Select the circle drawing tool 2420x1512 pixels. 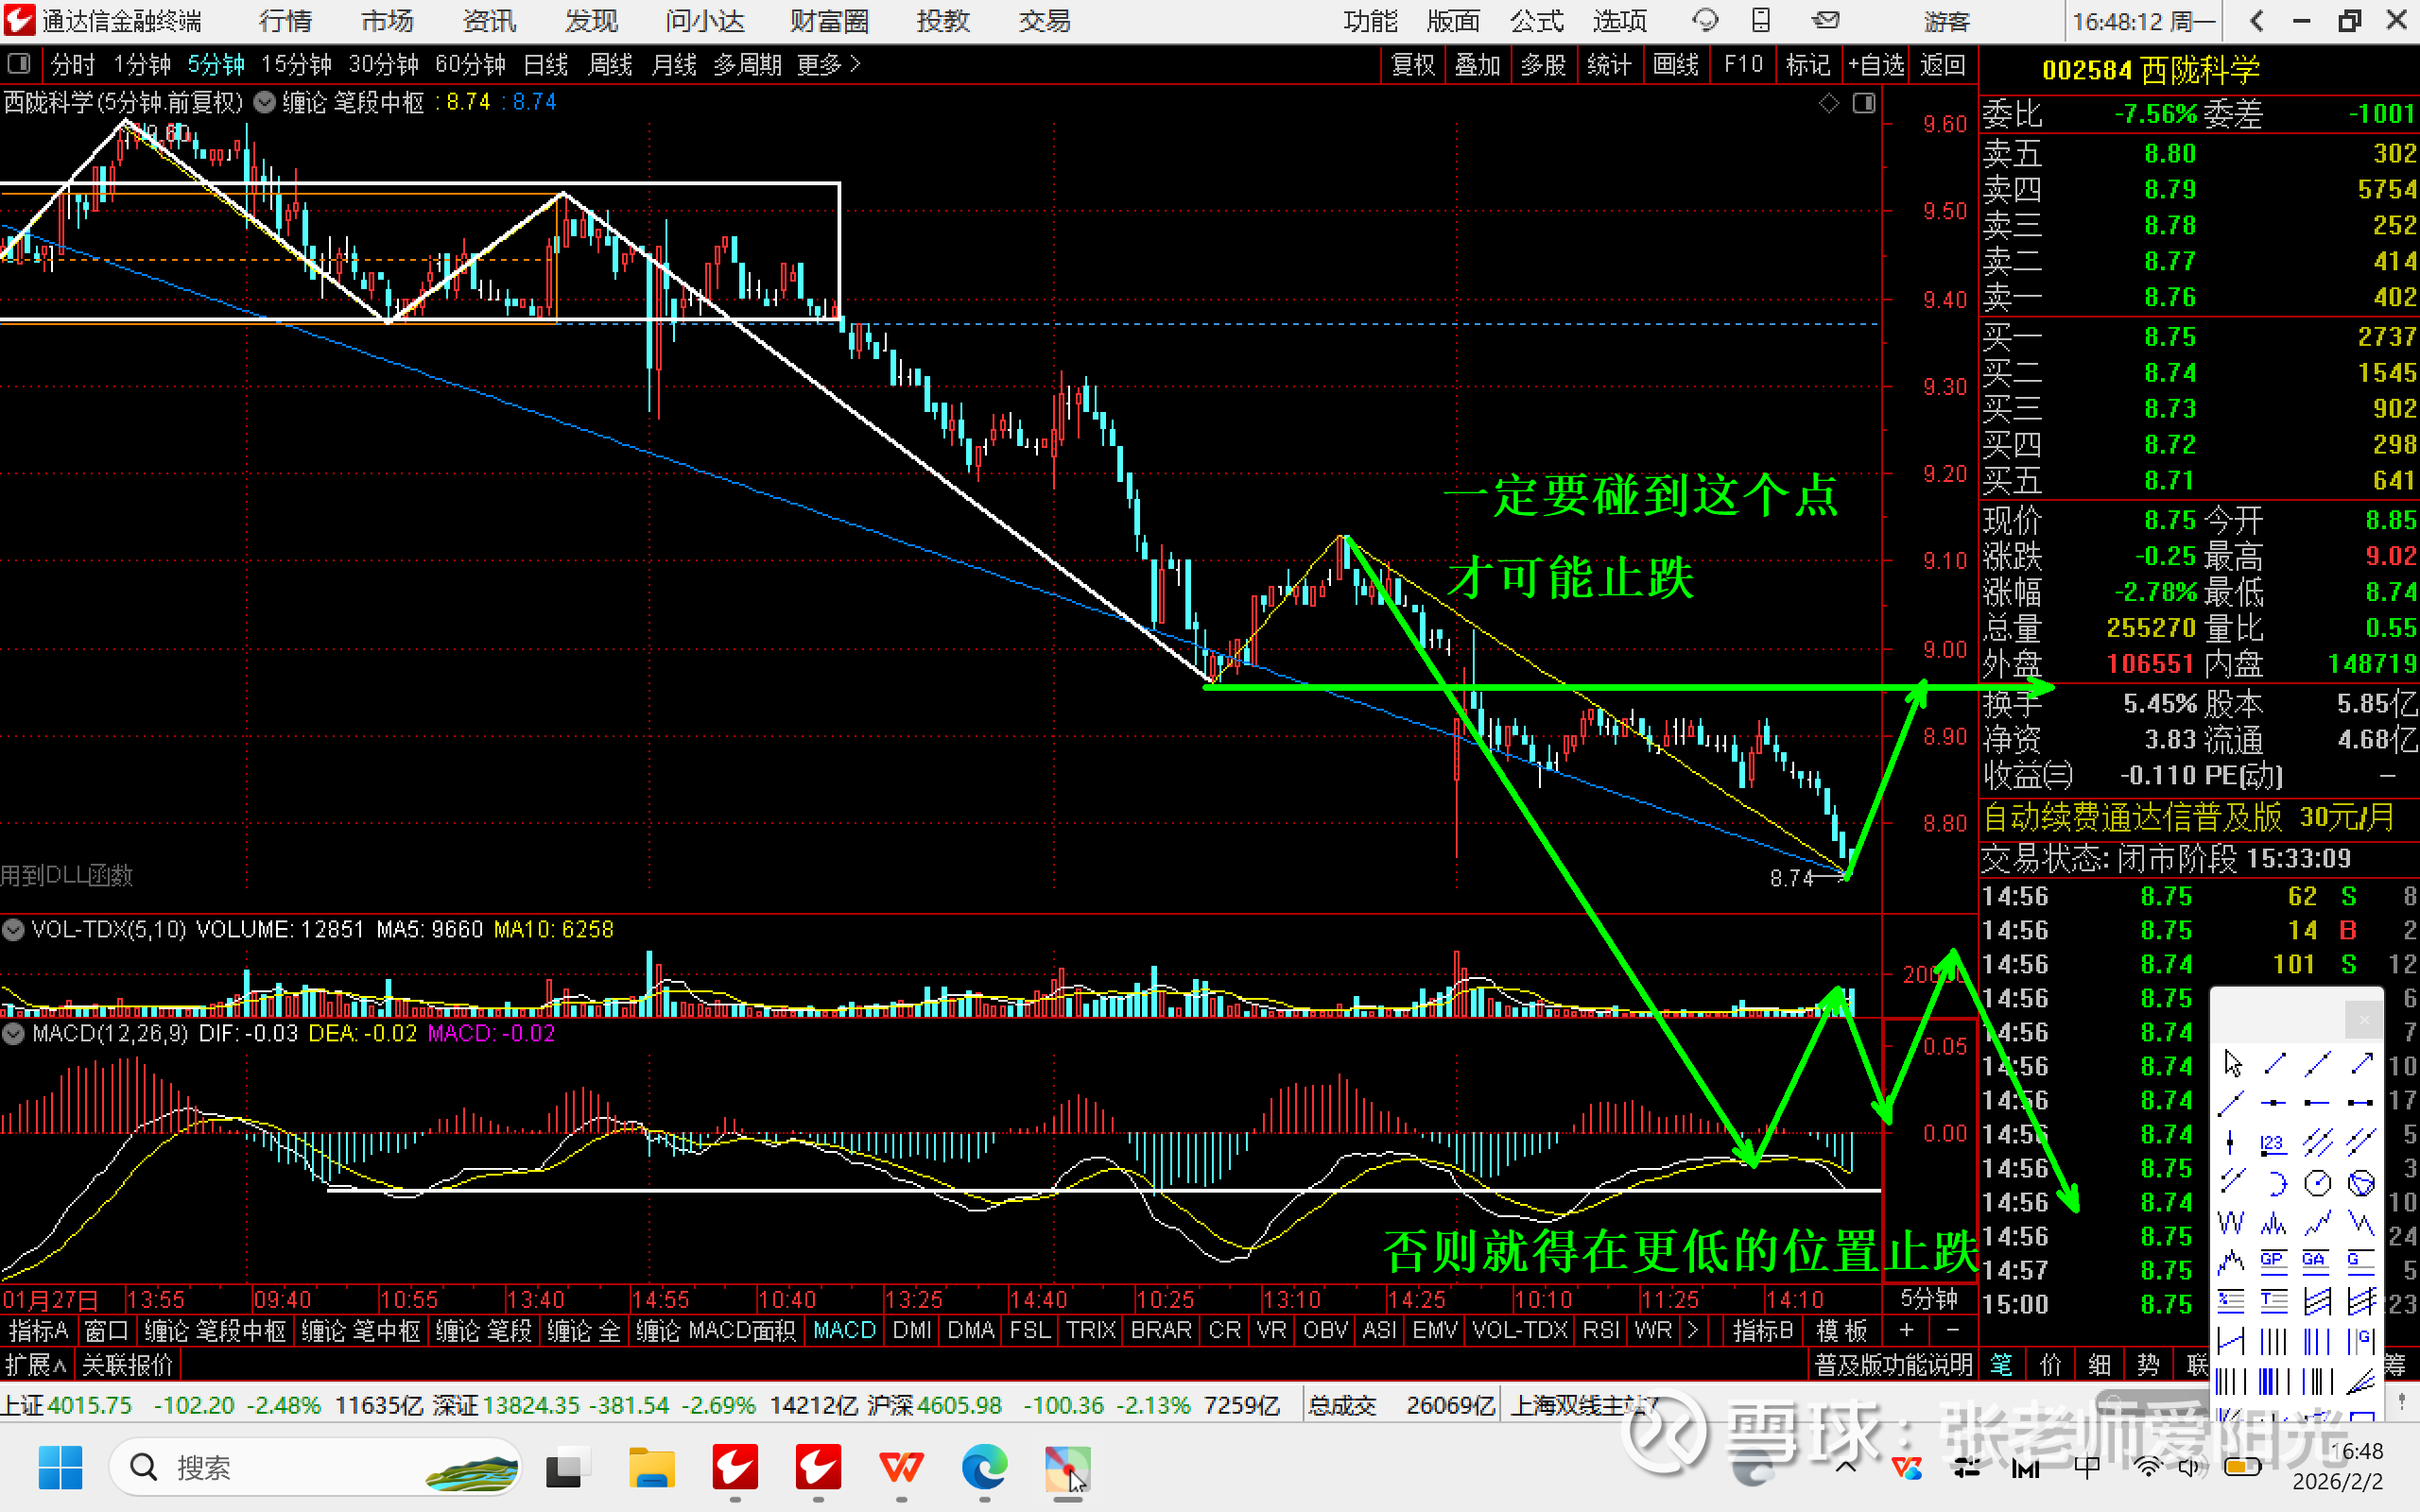[2317, 1183]
